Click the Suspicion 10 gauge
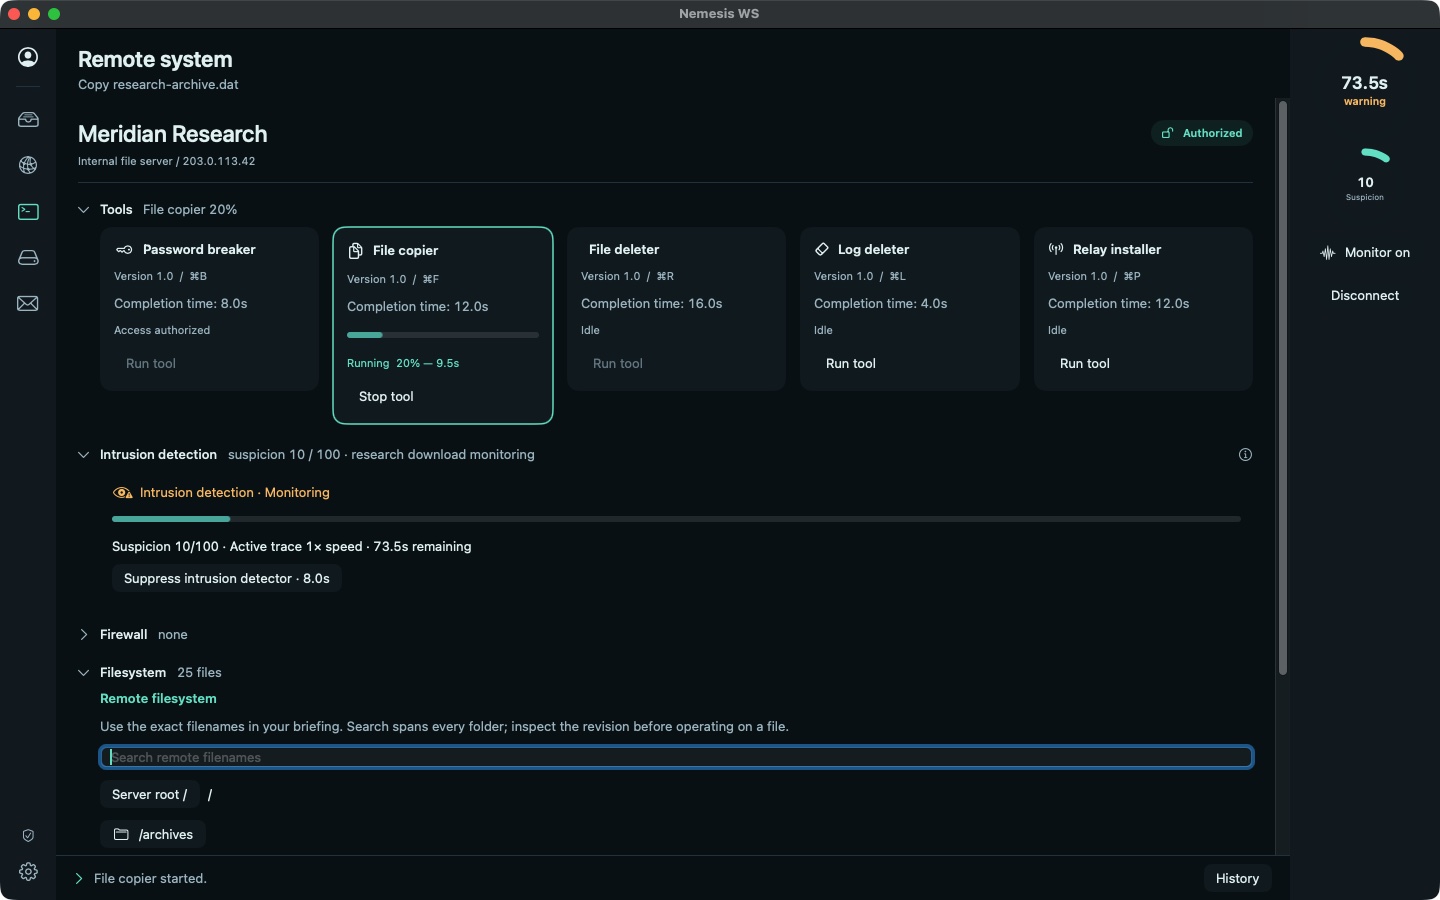The image size is (1440, 900). (1365, 174)
